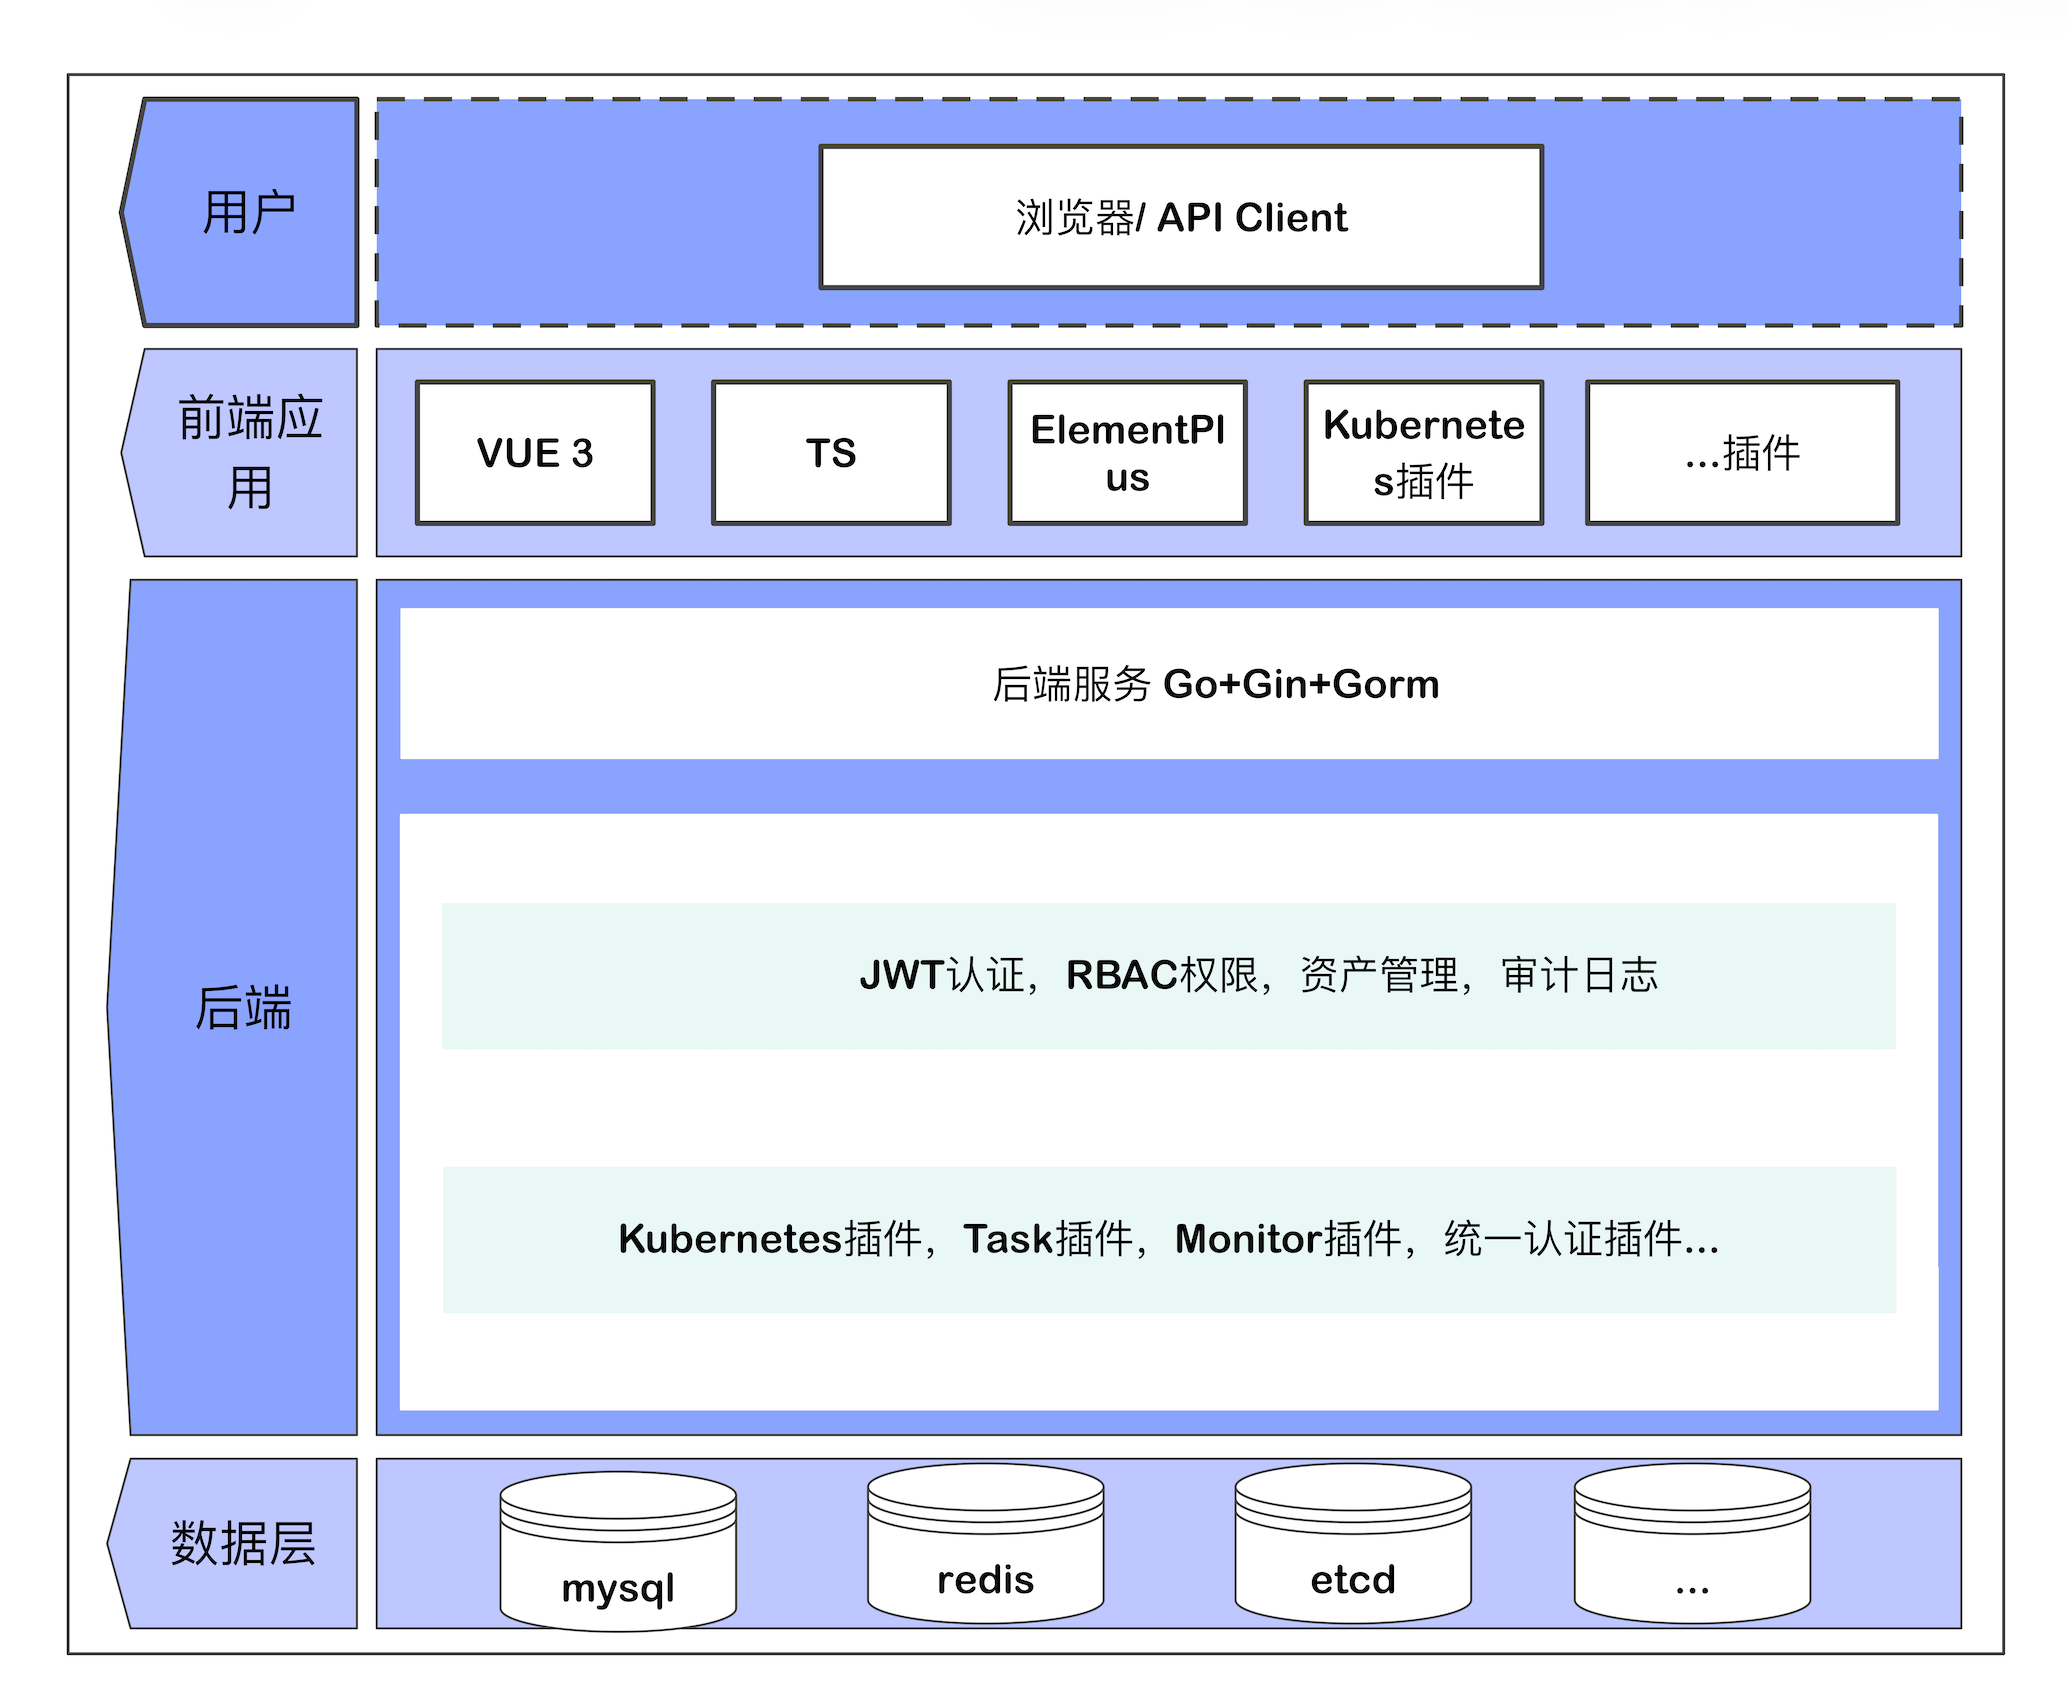Click the Kubernetes插件 frontend box
Image resolution: width=2068 pixels, height=1698 pixels.
[x=1423, y=452]
